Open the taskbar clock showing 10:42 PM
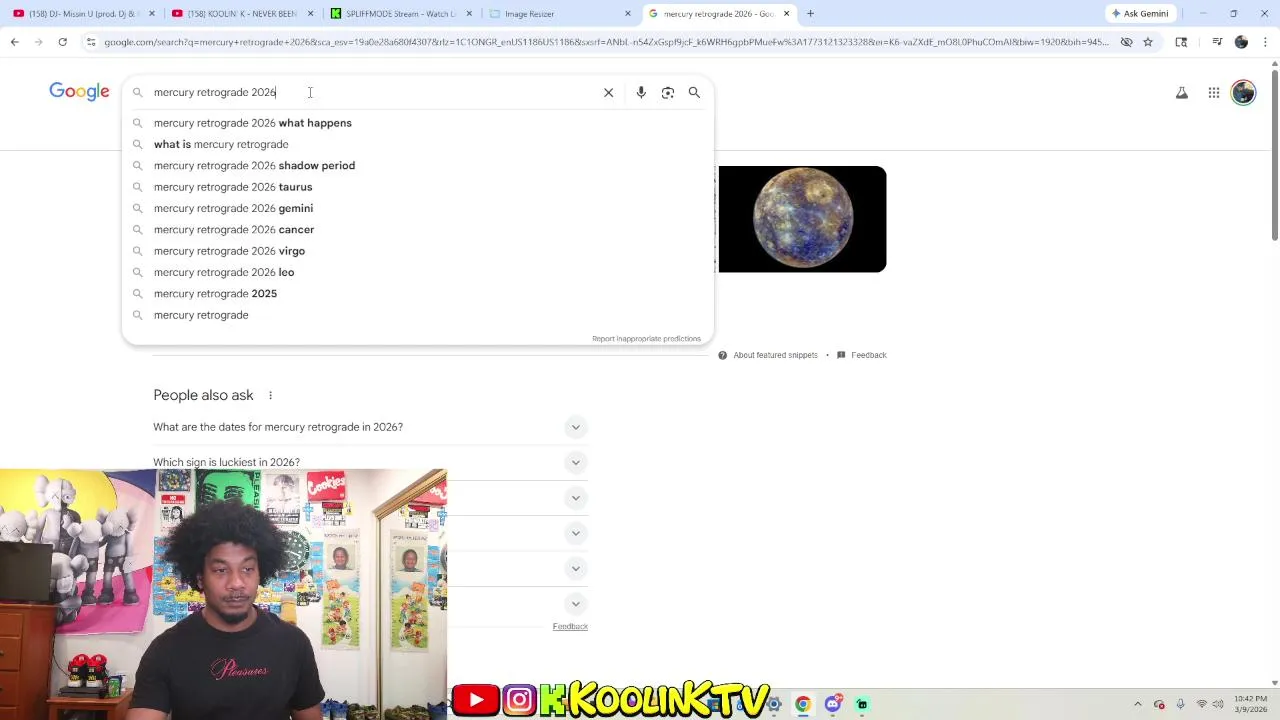Viewport: 1280px width, 720px height. 1250,704
